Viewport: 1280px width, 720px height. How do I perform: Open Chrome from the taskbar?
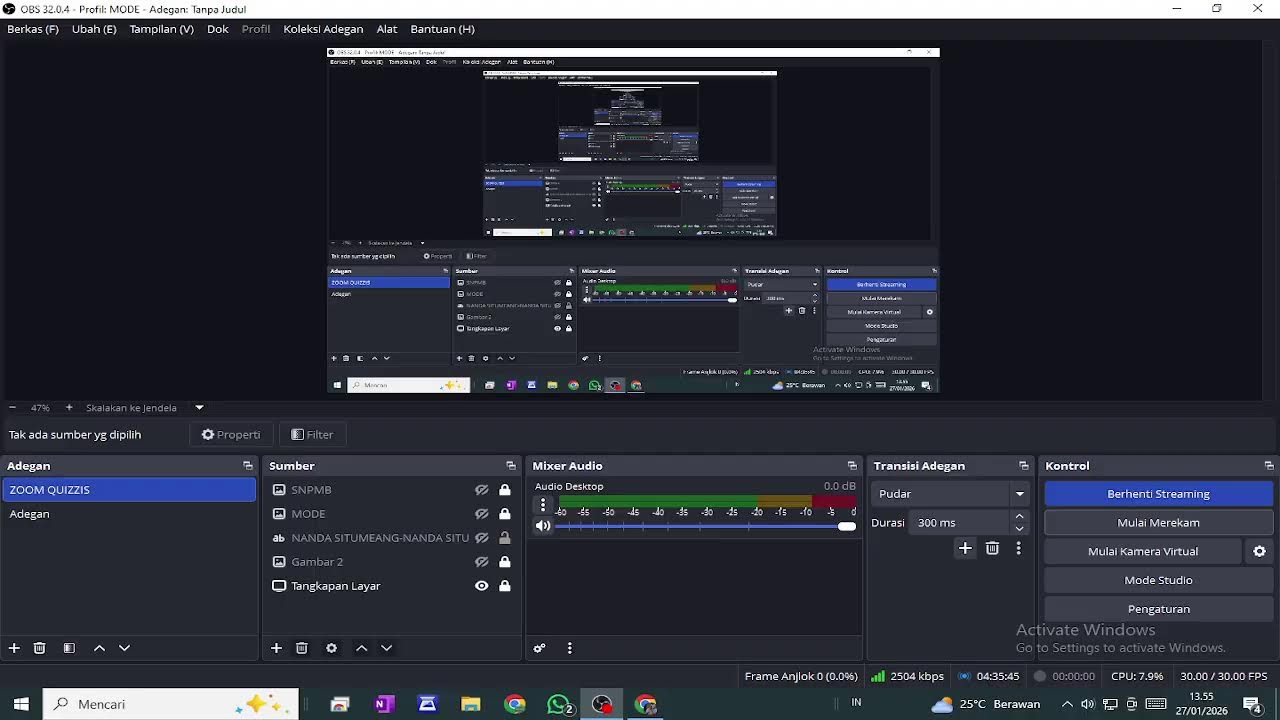(x=515, y=704)
